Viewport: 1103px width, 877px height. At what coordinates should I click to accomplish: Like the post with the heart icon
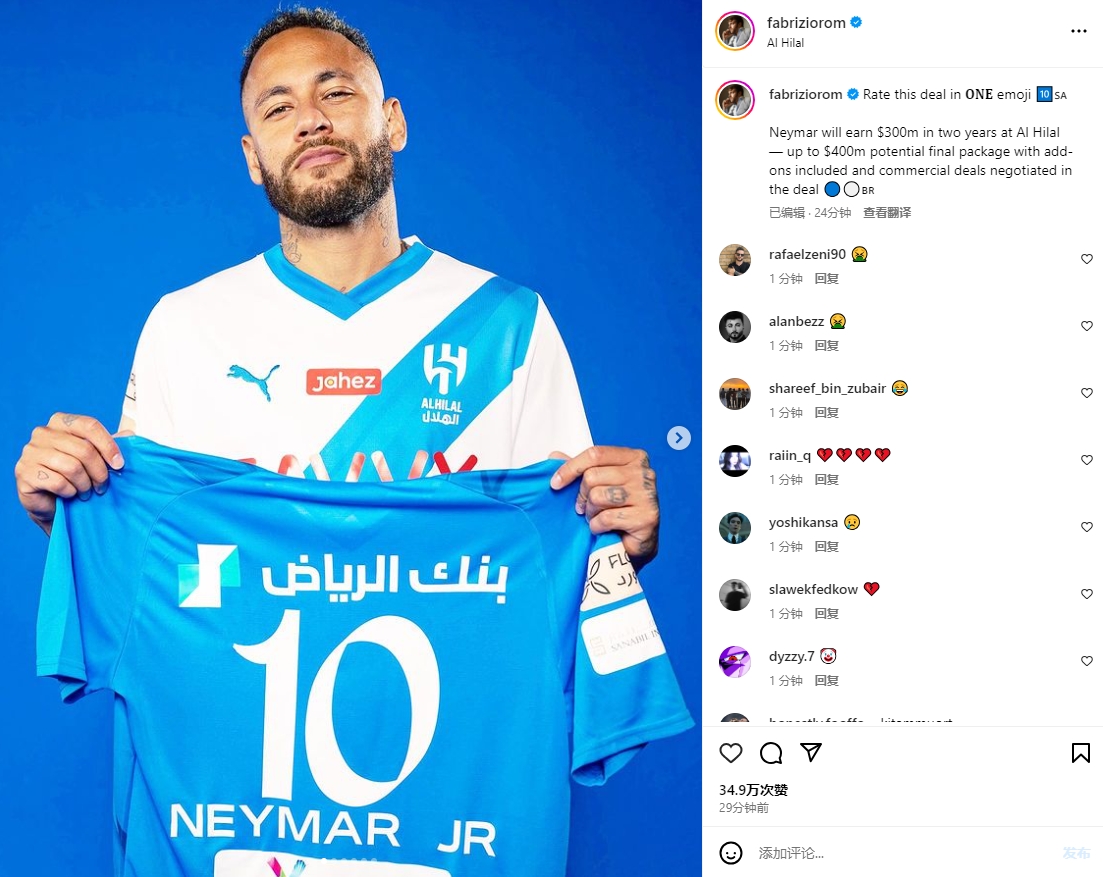tap(731, 753)
